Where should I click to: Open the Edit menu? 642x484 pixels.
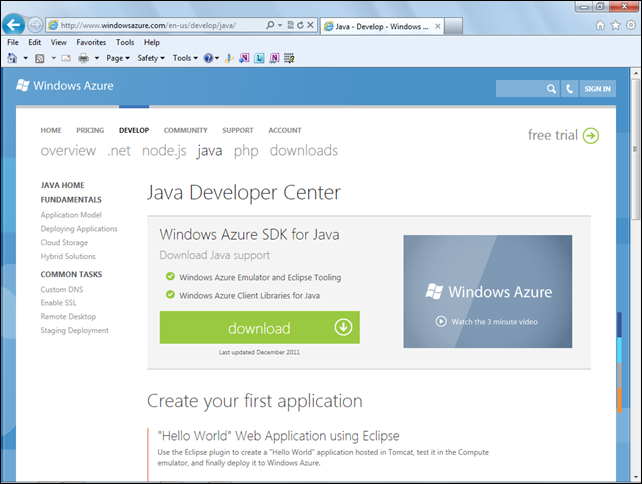click(34, 42)
